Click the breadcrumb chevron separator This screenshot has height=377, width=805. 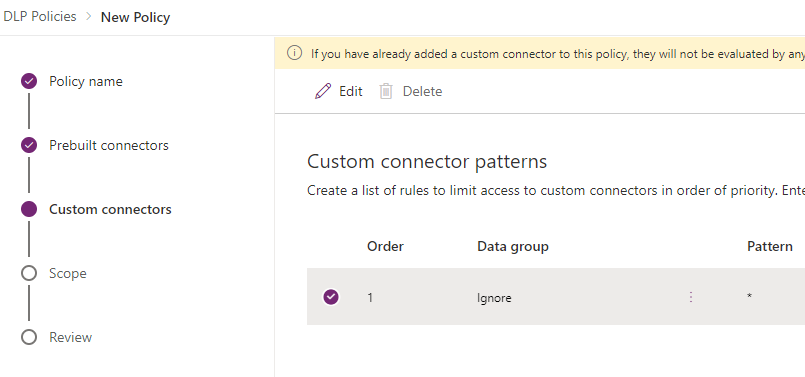point(88,16)
